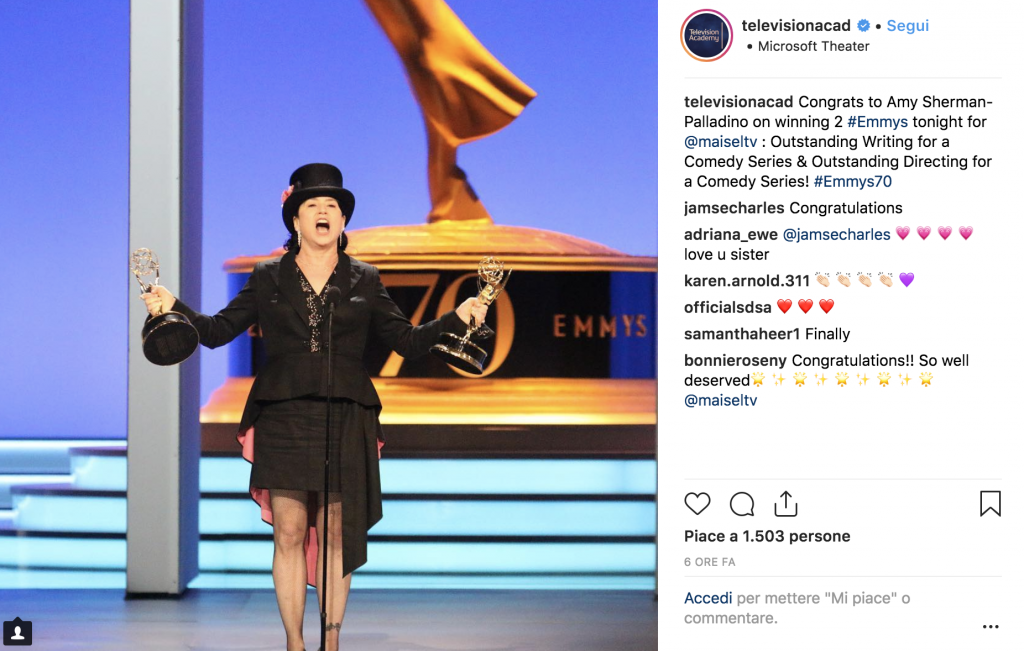The image size is (1024, 651).
Task: Save the post with the bookmark icon
Action: click(x=990, y=503)
